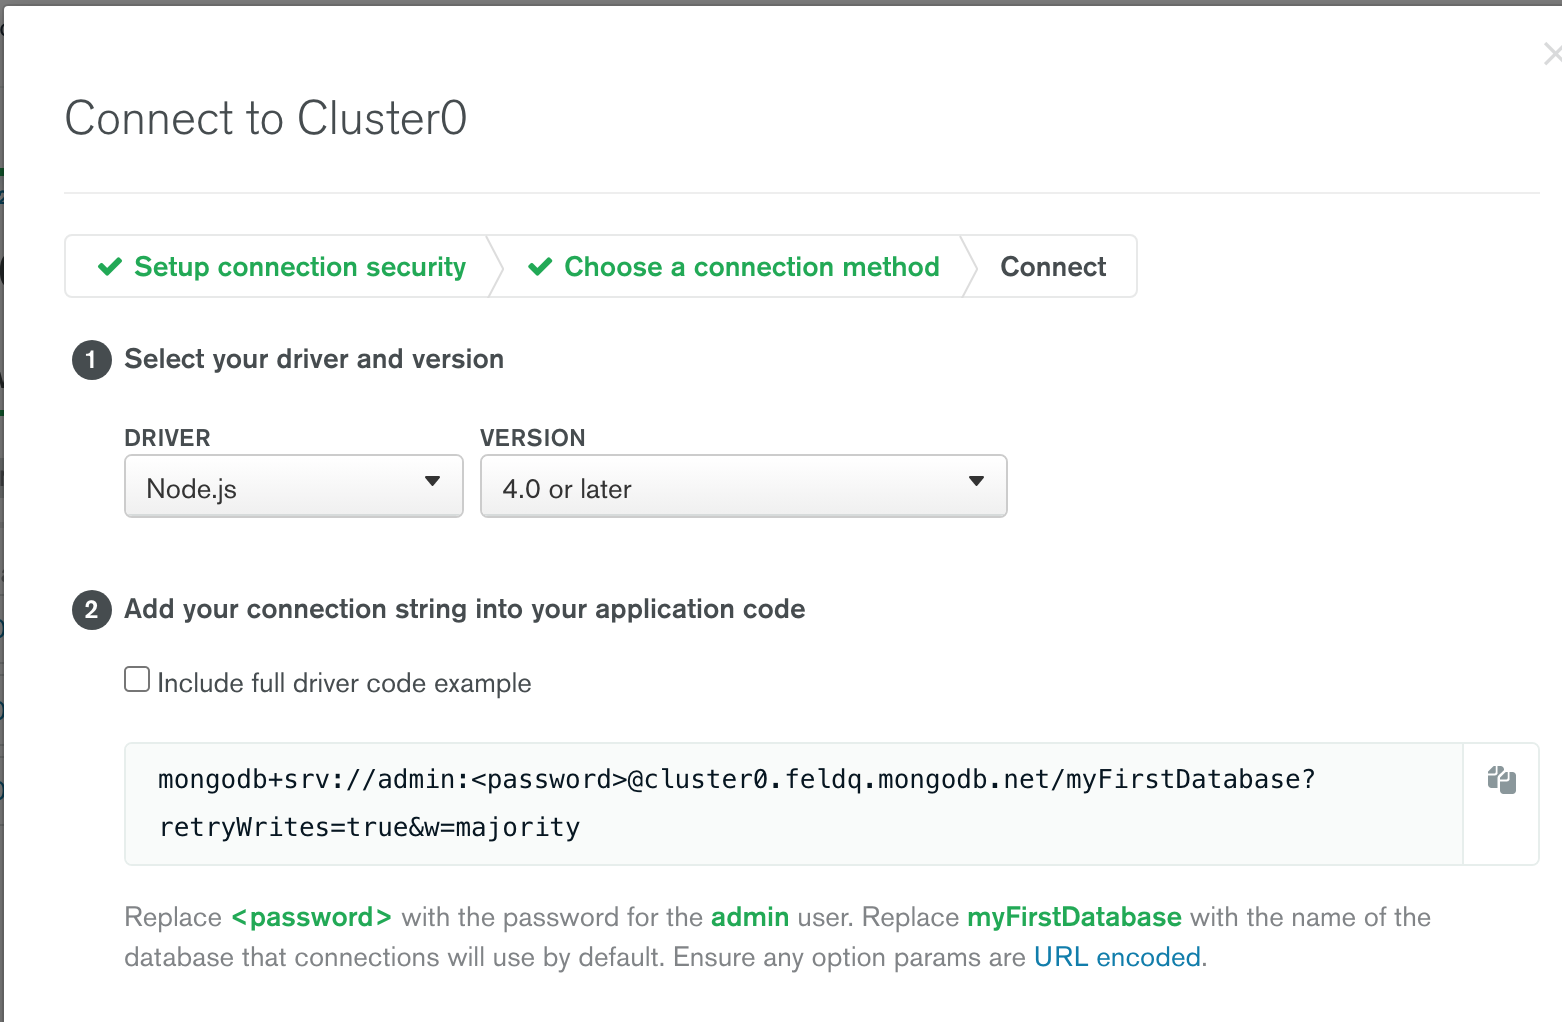
Task: Click the green <password> placeholder in instructions
Action: pos(311,917)
